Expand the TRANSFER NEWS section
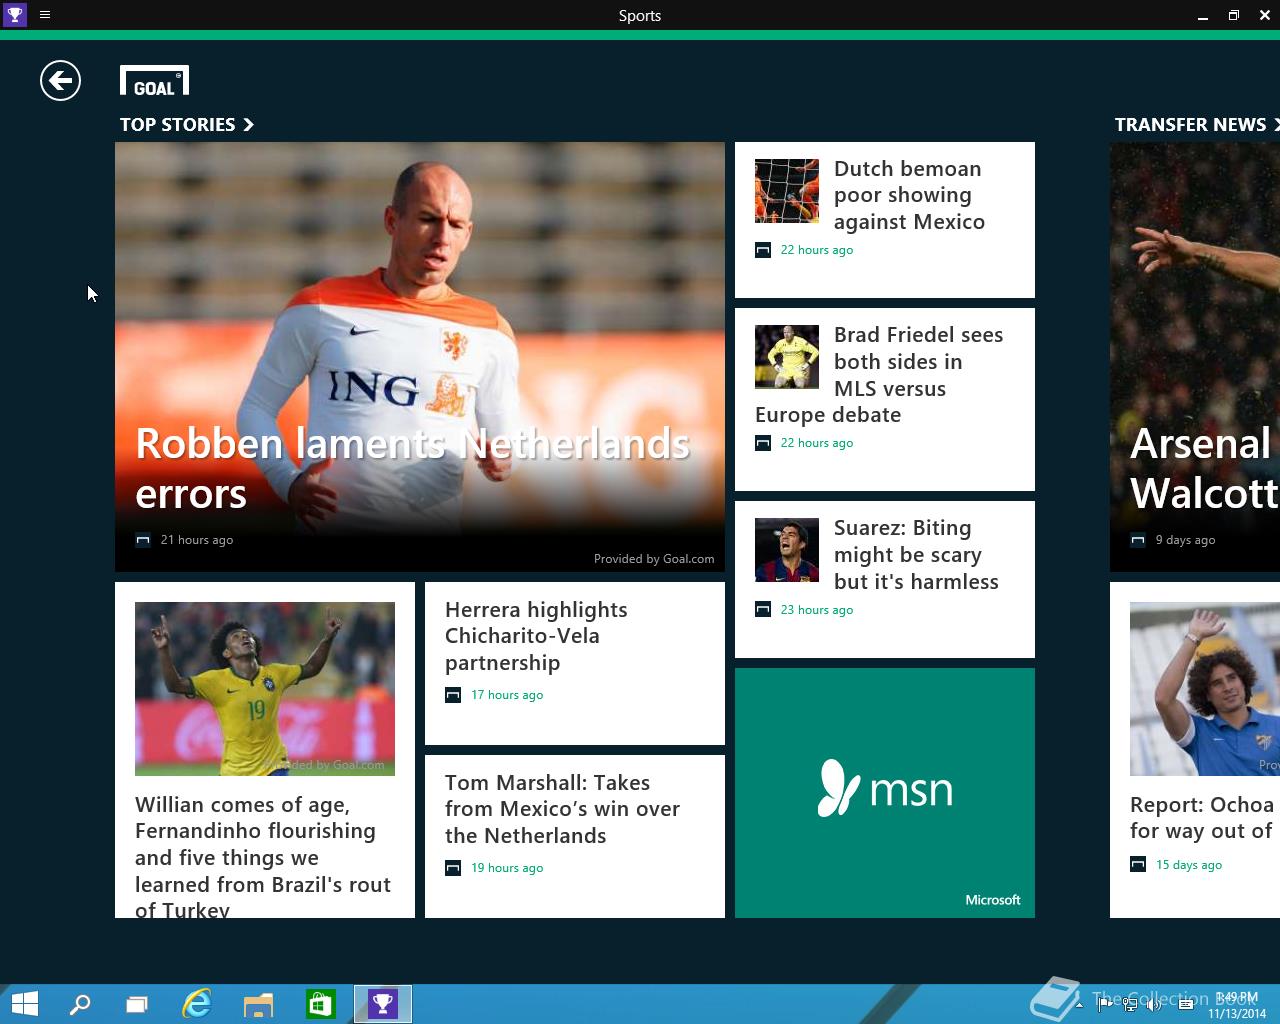The width and height of the screenshot is (1280, 1024). click(x=1197, y=125)
